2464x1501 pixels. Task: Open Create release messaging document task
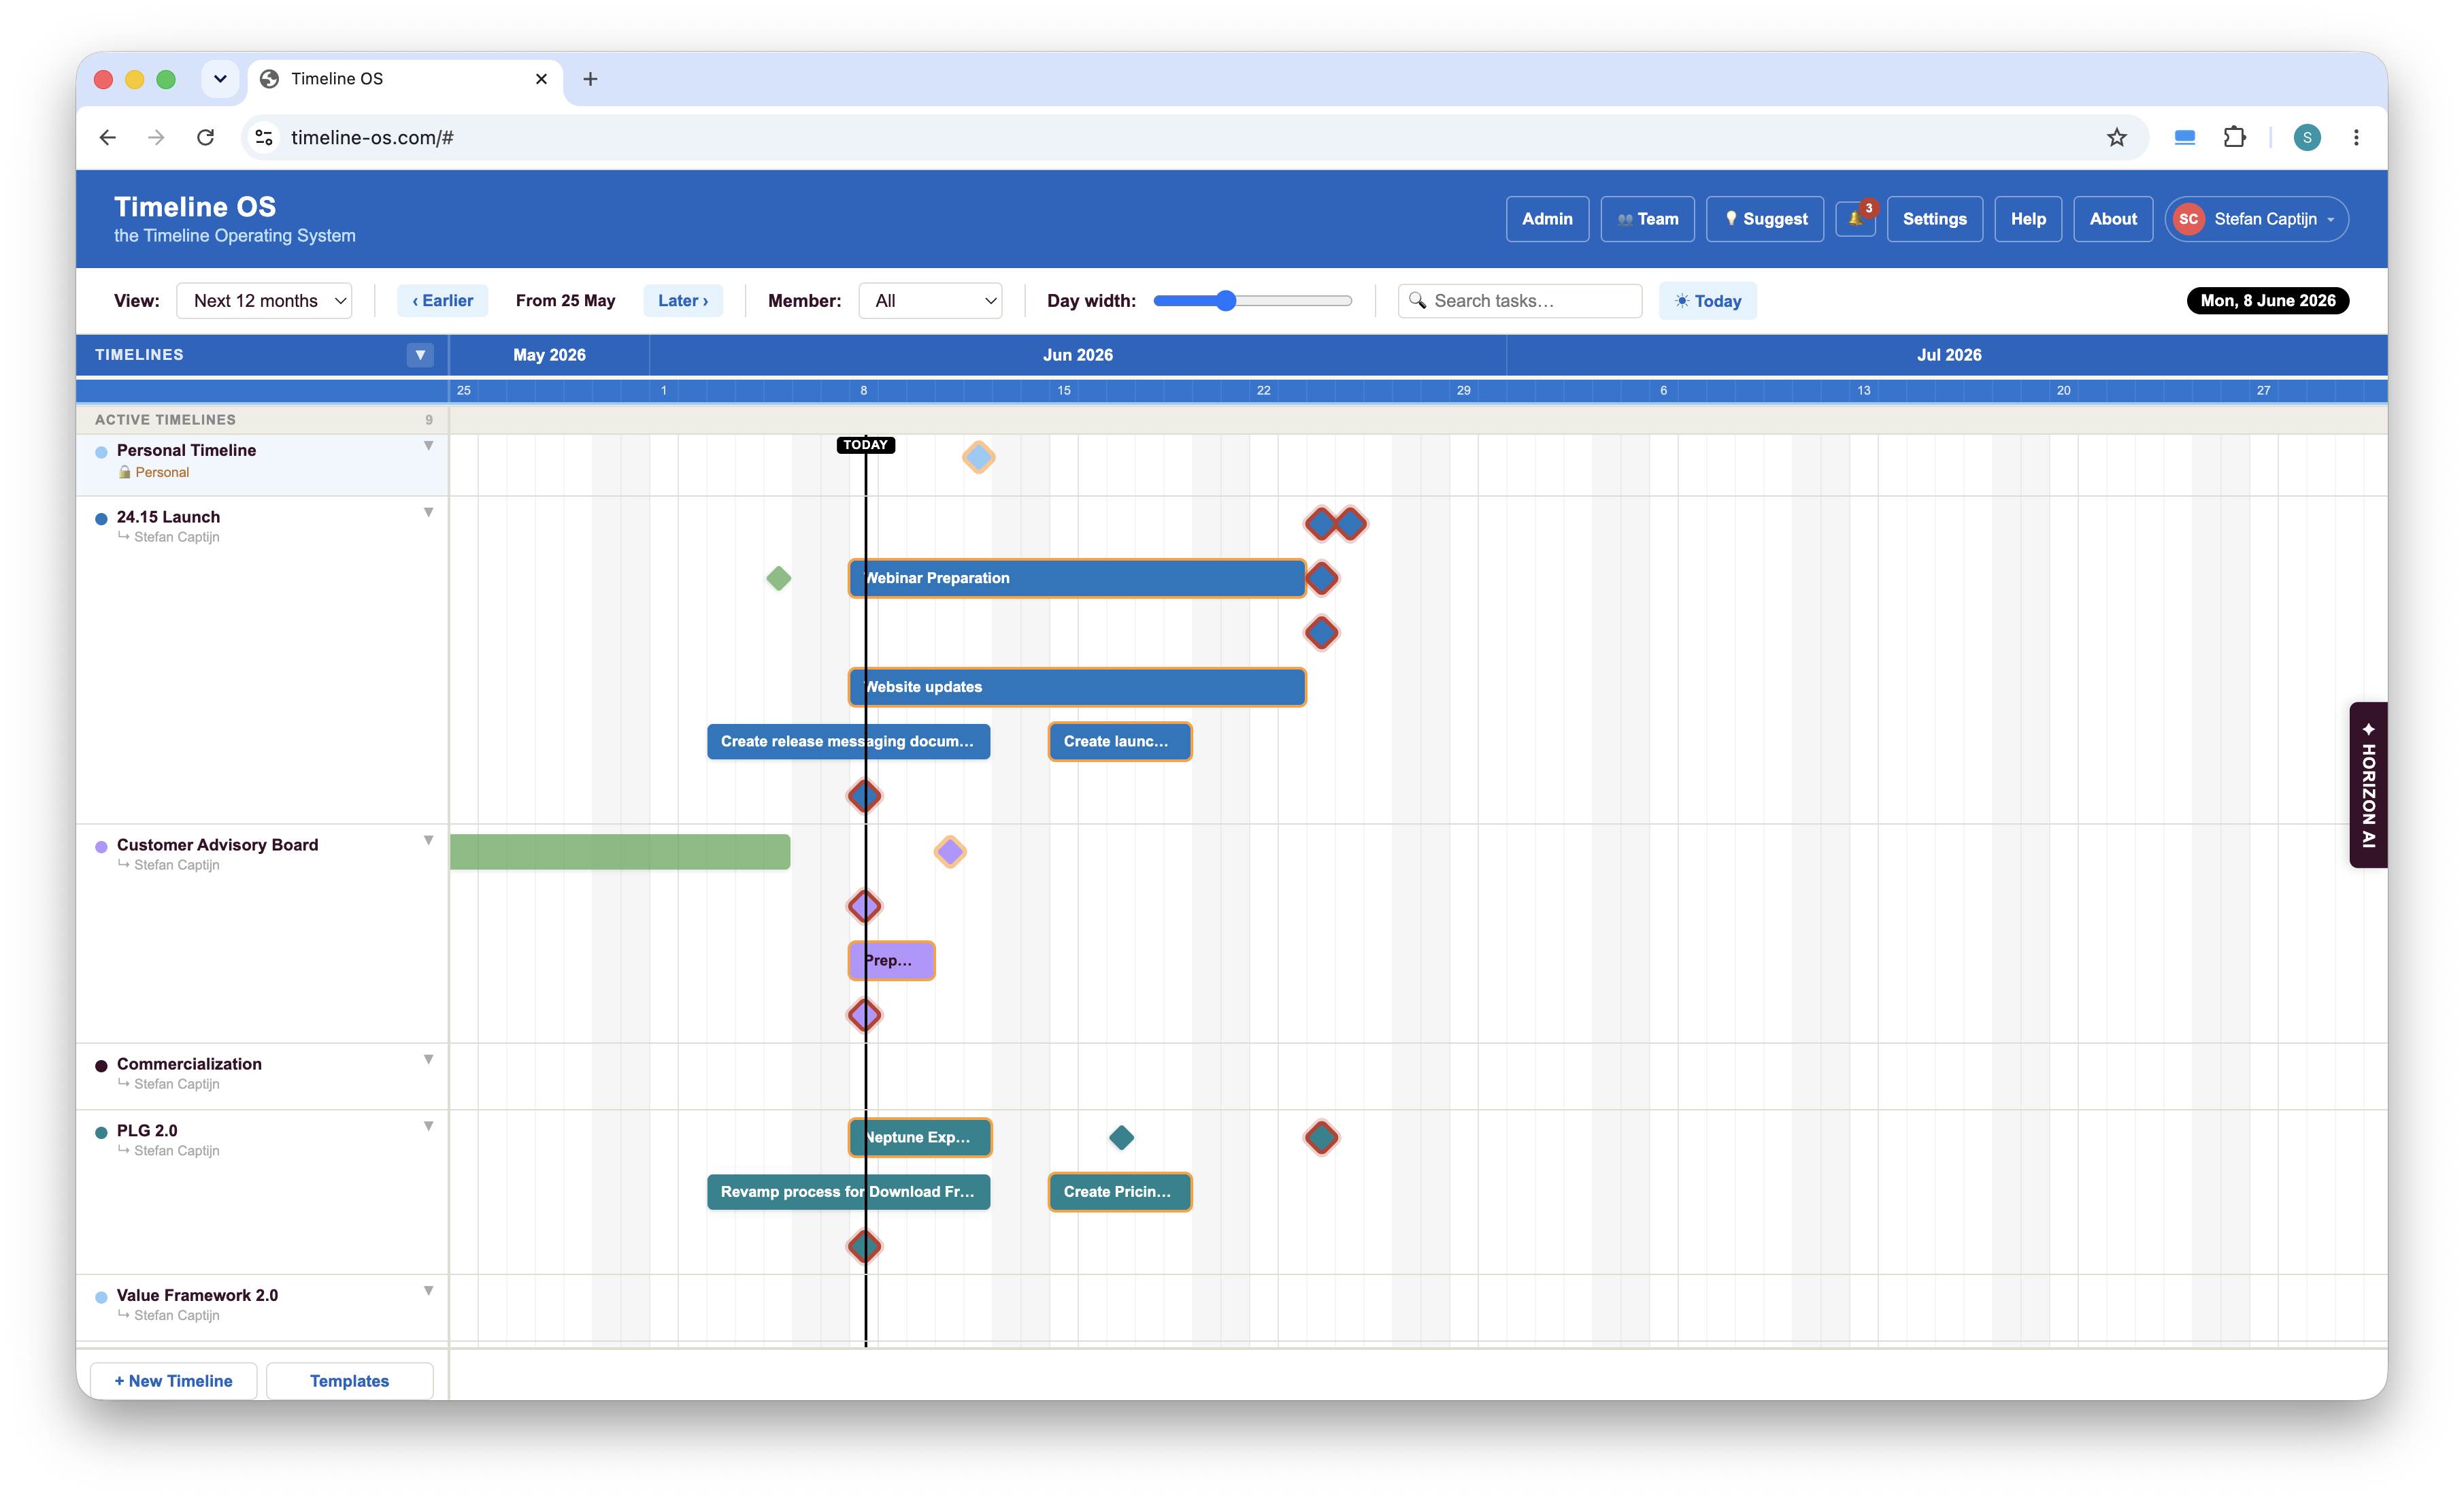click(x=848, y=742)
